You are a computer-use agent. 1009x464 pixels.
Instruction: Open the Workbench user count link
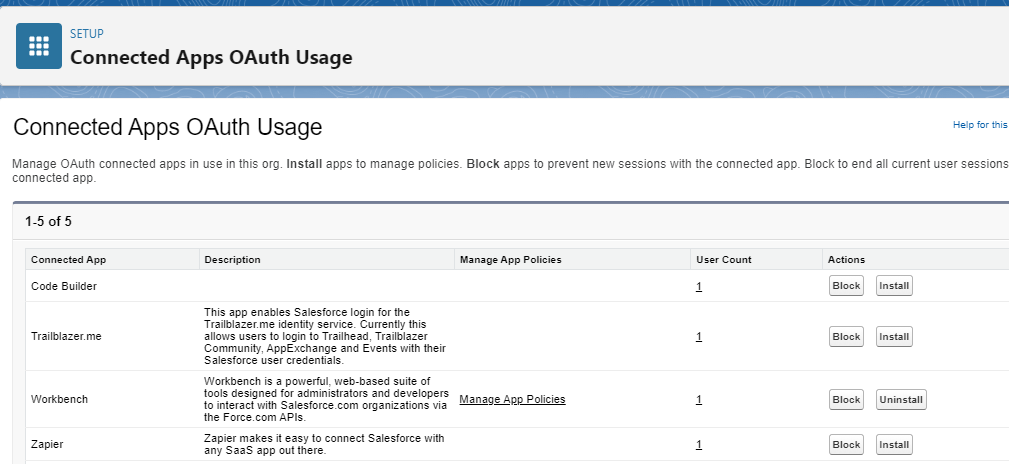[x=699, y=400]
